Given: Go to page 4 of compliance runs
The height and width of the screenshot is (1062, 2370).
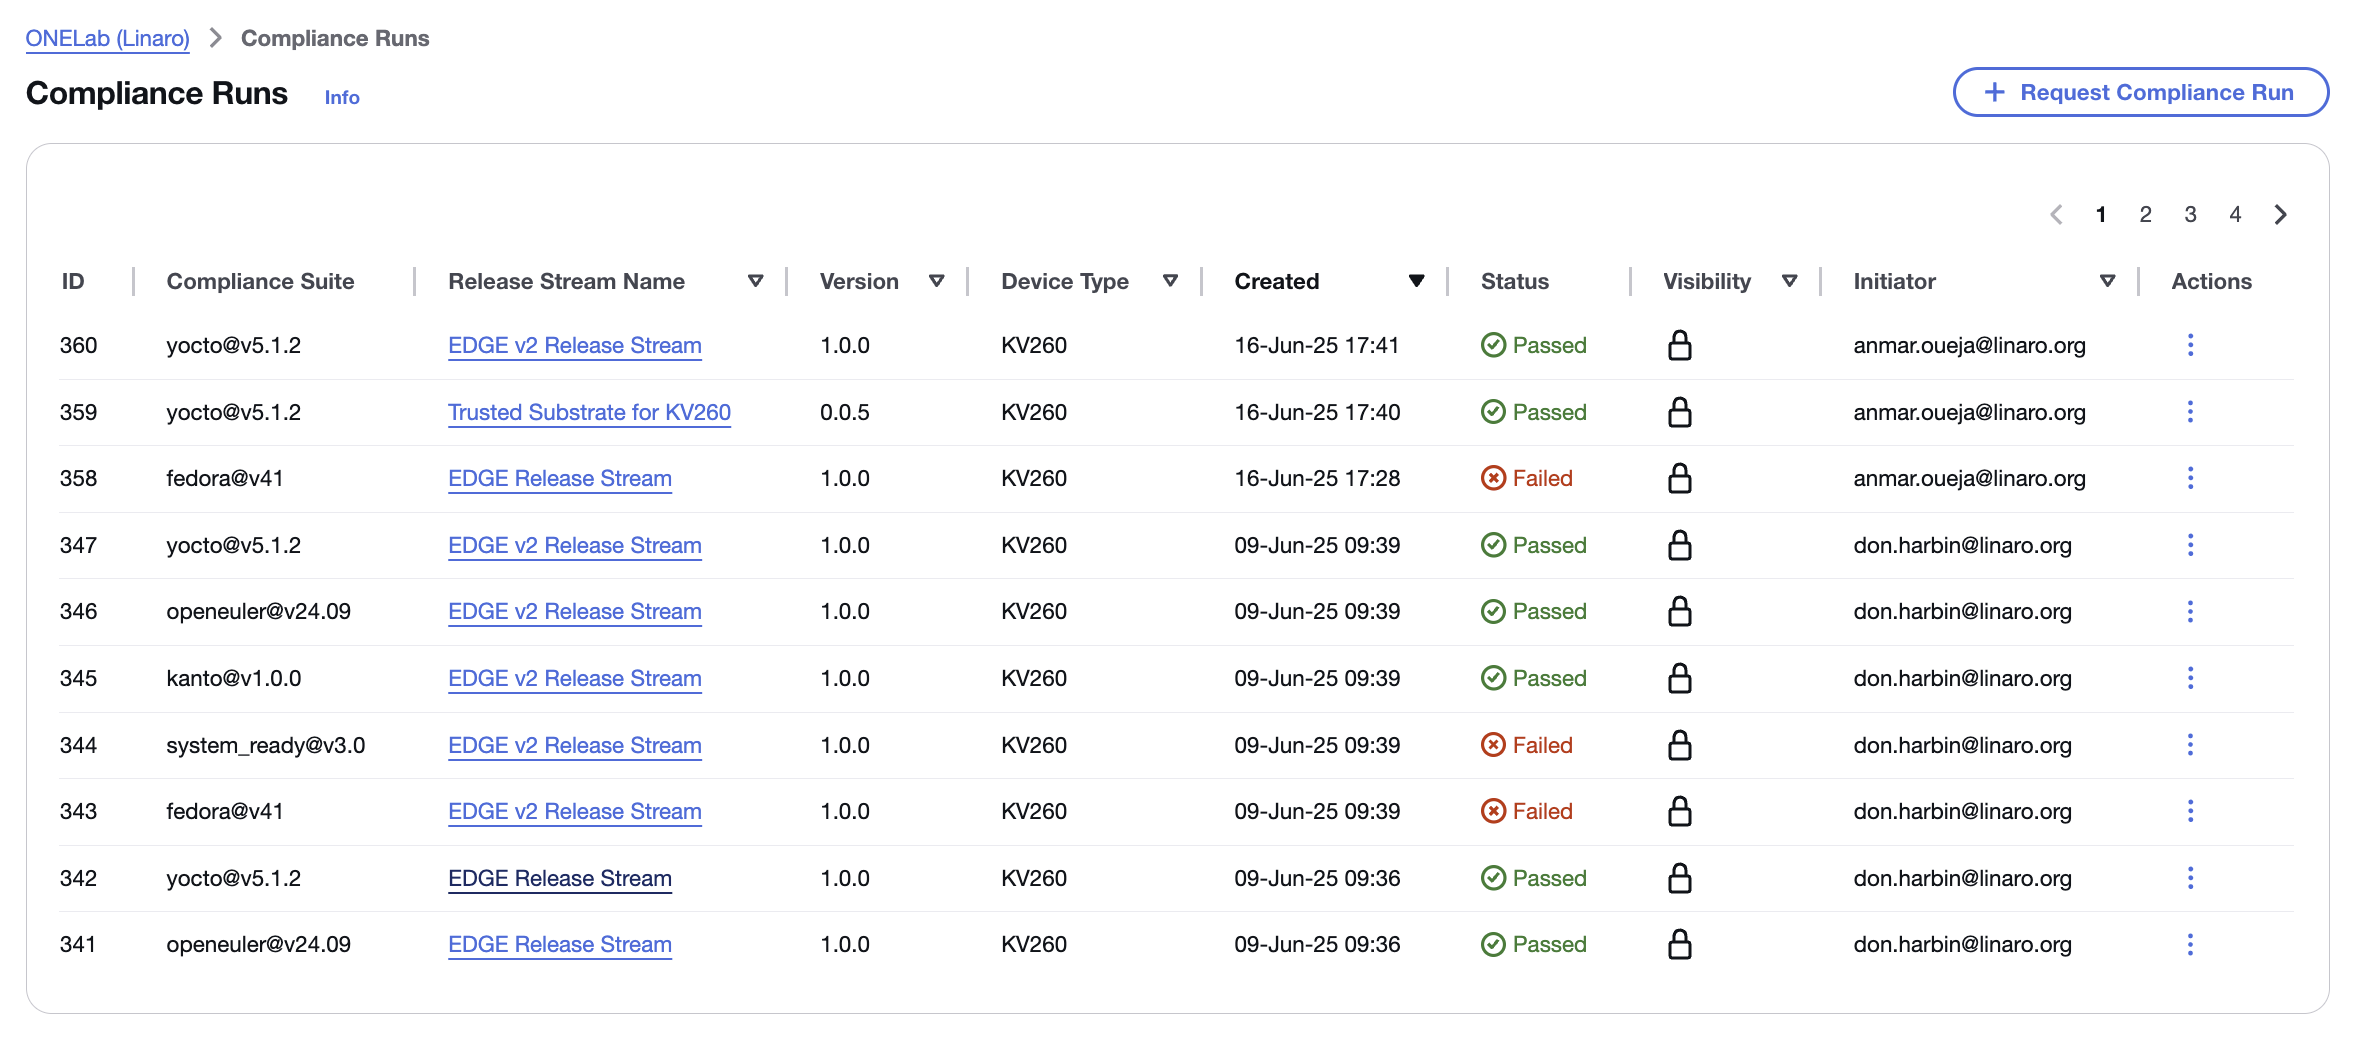Looking at the screenshot, I should coord(2236,214).
